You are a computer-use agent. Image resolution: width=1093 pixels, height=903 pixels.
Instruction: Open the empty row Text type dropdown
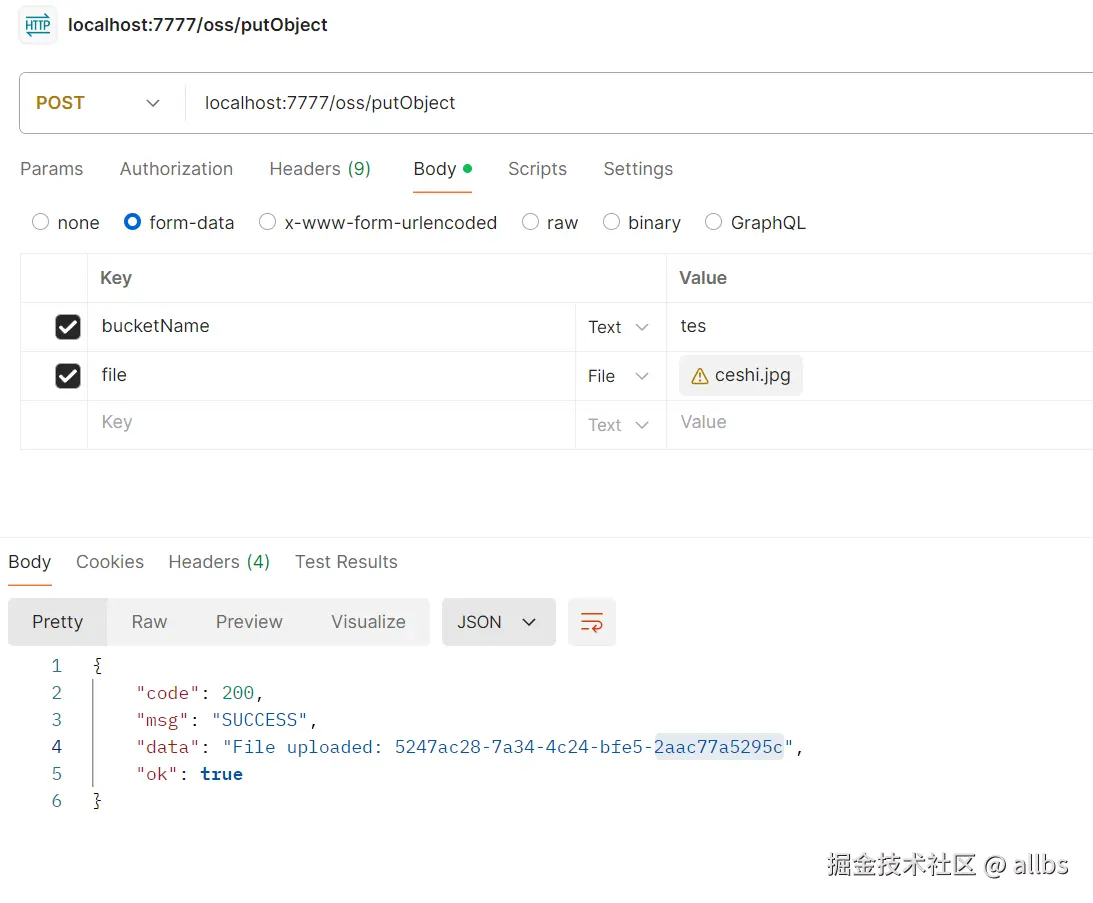(x=618, y=425)
